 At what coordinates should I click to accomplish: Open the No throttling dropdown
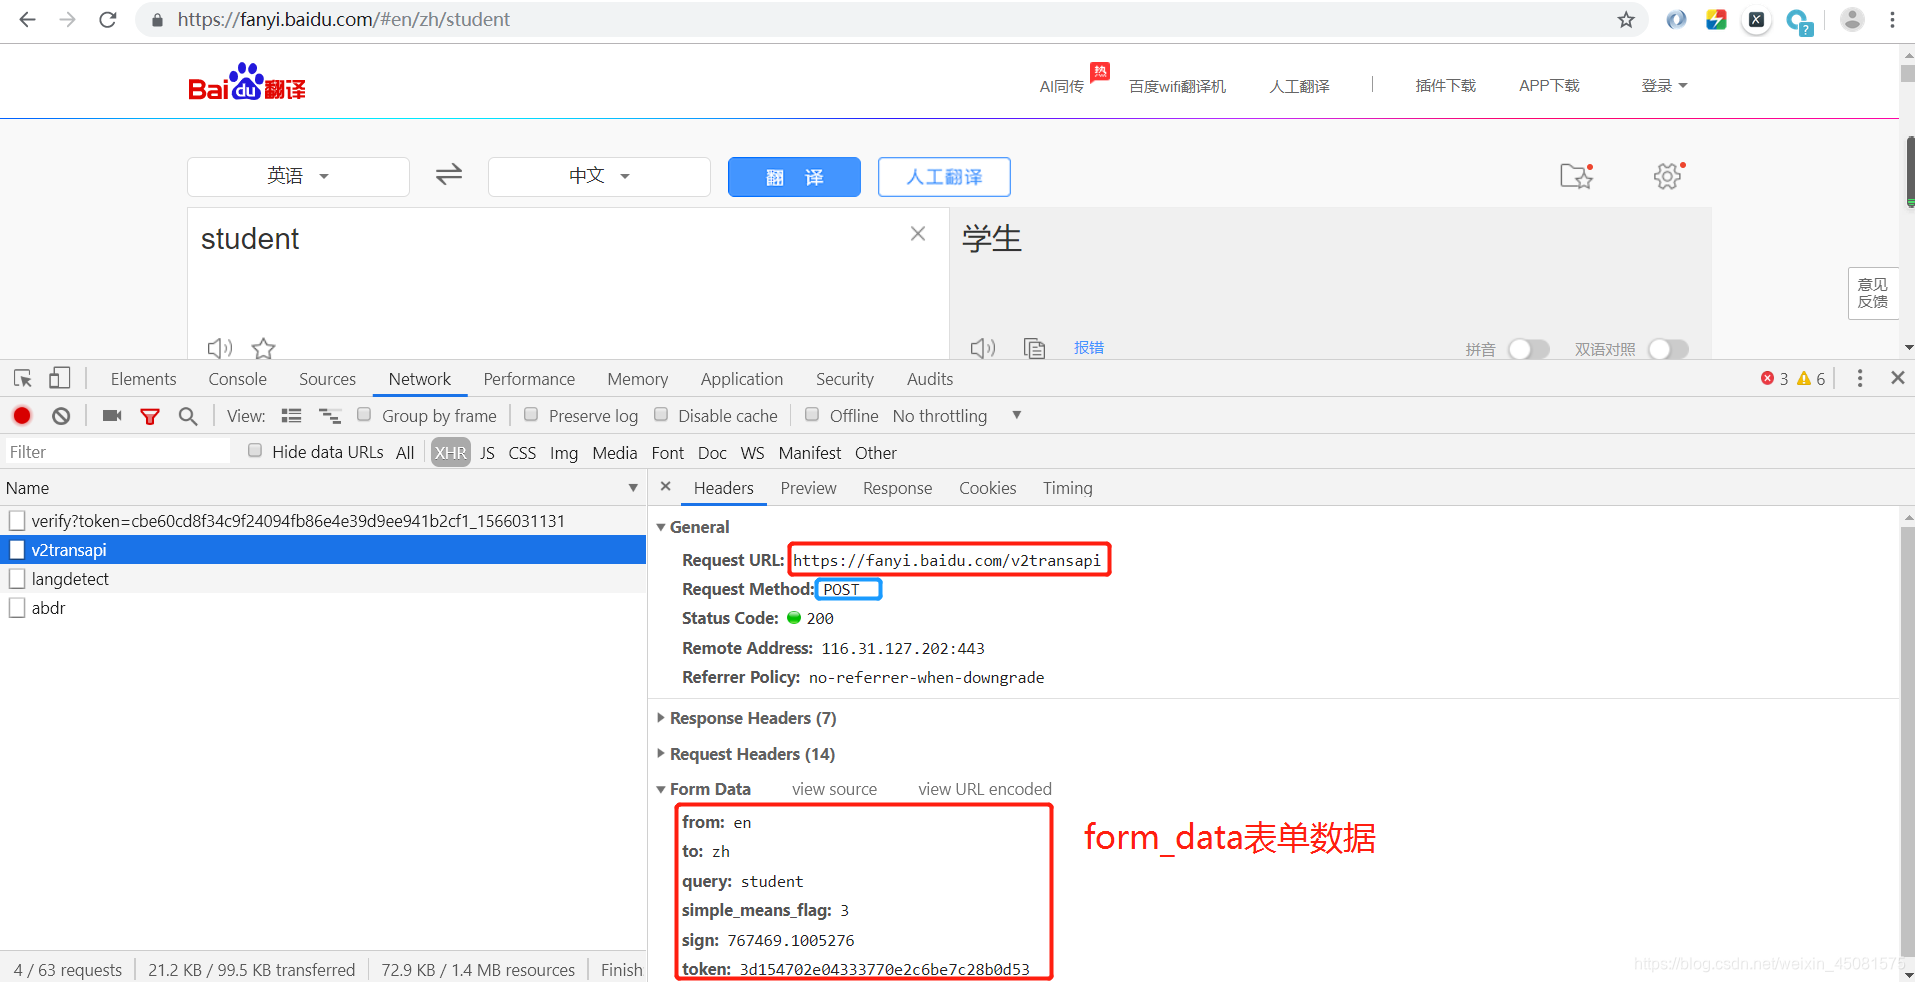point(957,415)
